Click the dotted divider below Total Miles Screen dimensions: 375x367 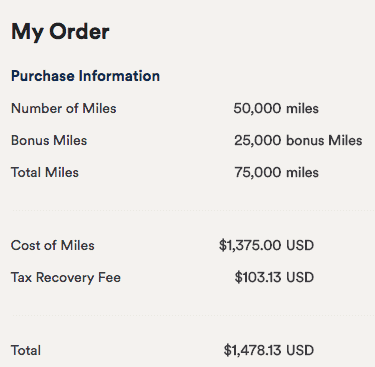coord(193,211)
